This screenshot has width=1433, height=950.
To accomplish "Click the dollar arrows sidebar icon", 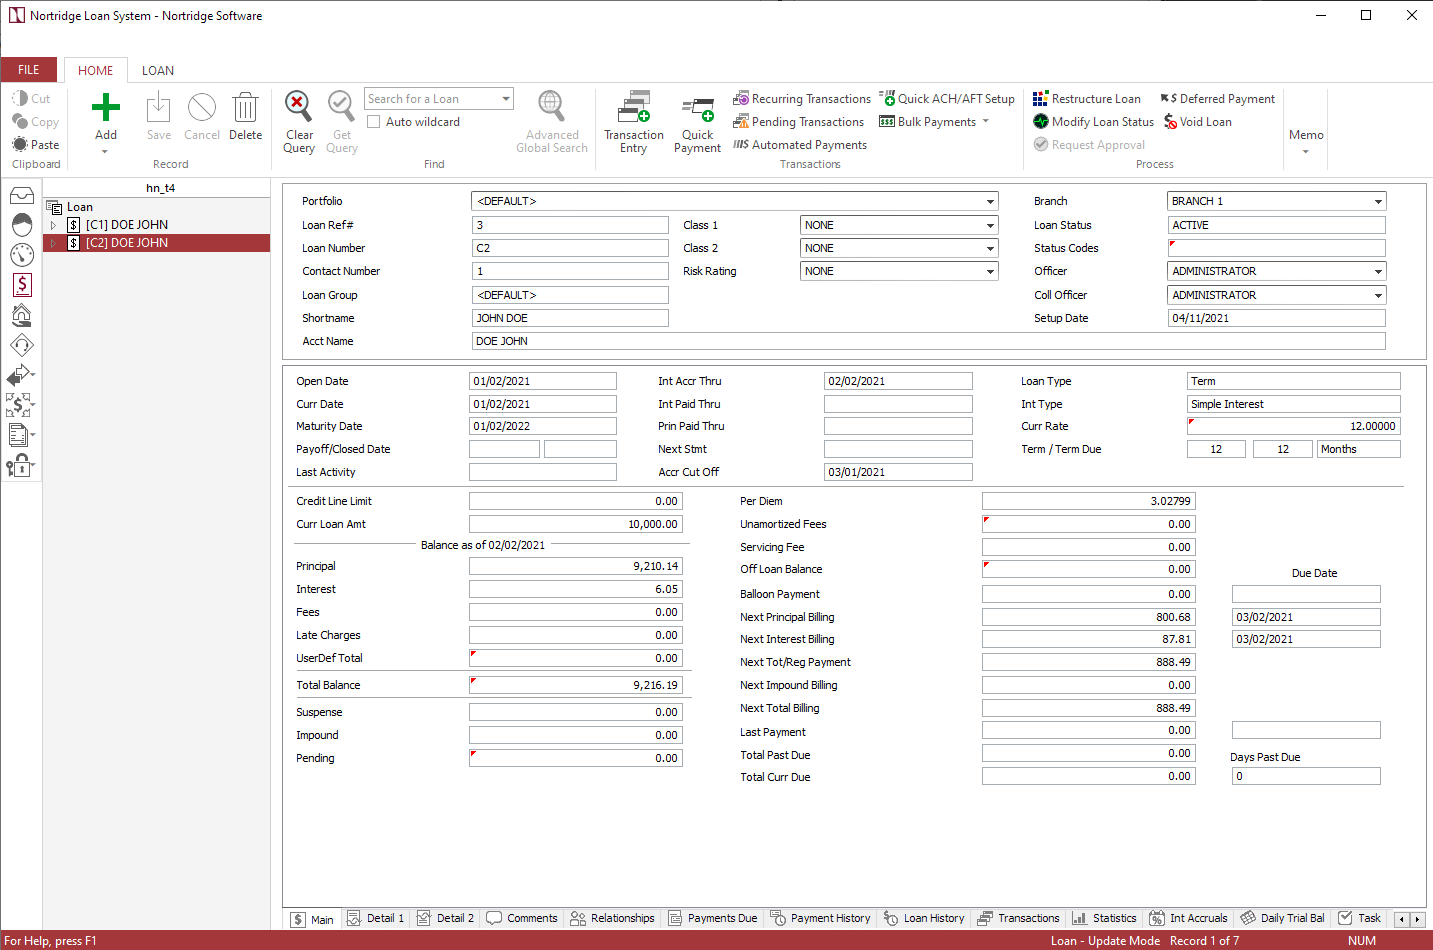I will (x=20, y=405).
